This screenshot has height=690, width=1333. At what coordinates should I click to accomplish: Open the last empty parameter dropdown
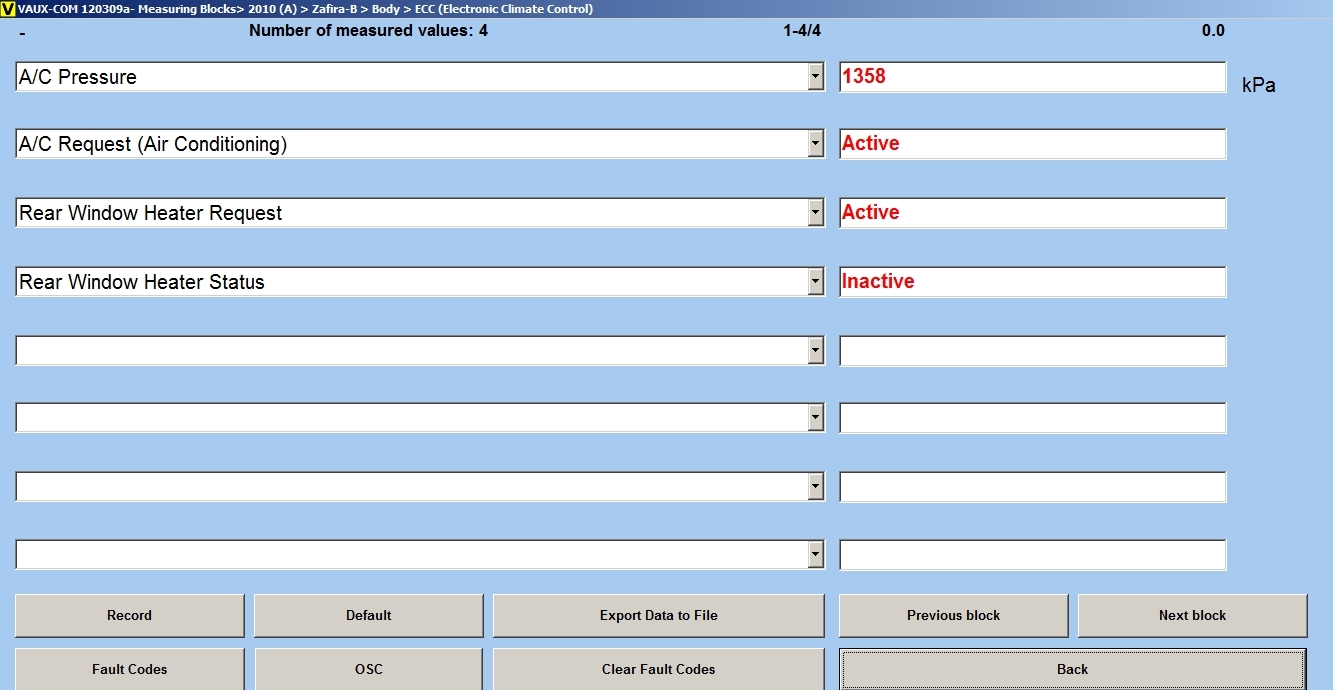815,555
